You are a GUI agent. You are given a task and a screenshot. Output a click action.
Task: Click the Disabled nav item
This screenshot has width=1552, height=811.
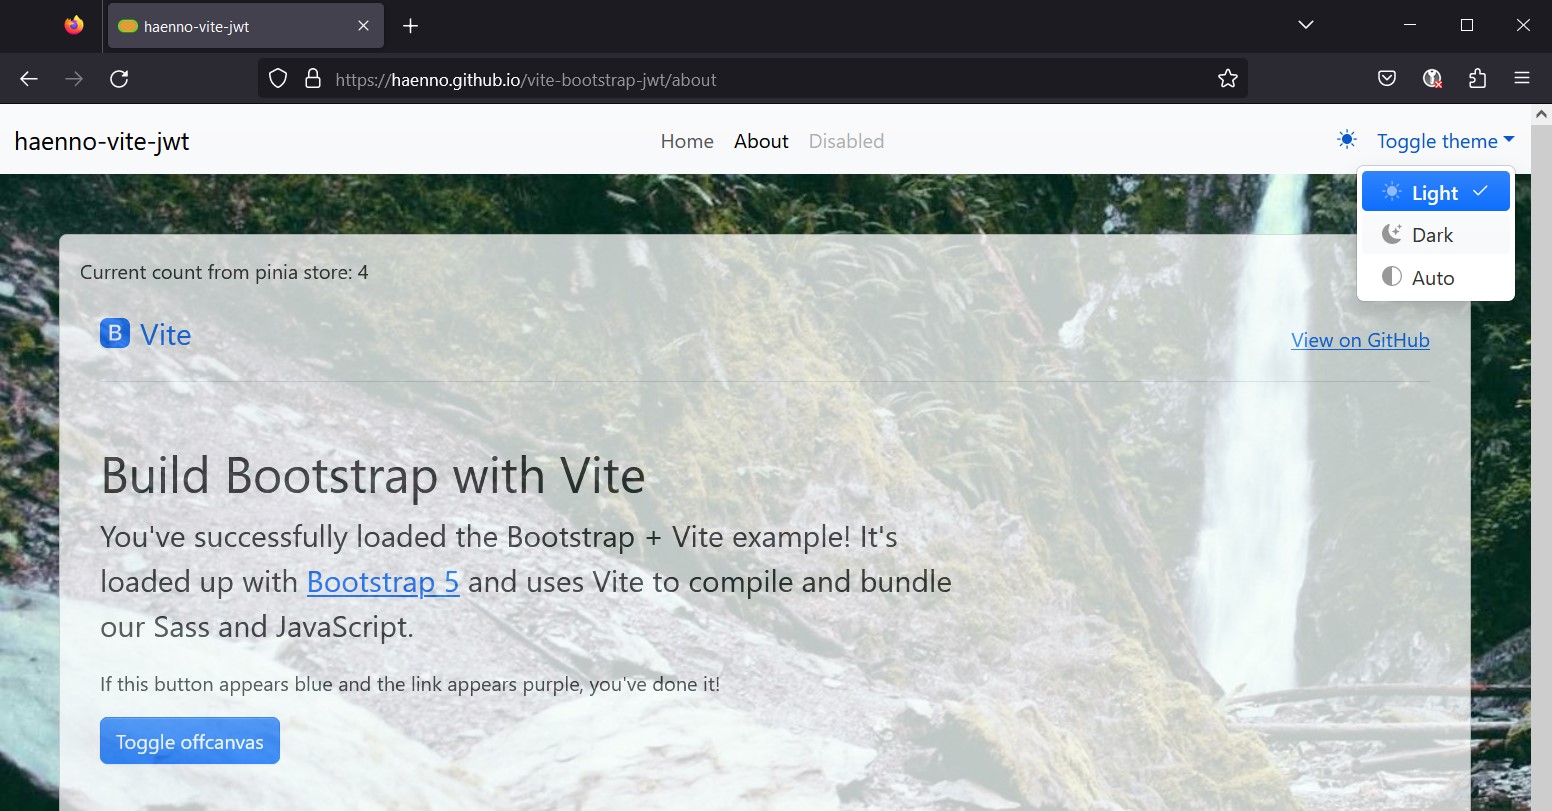846,141
